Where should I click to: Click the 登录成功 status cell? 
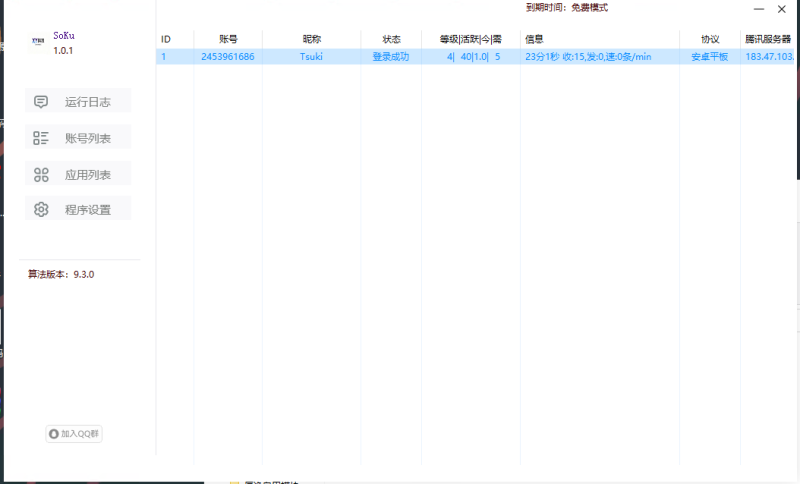[391, 57]
